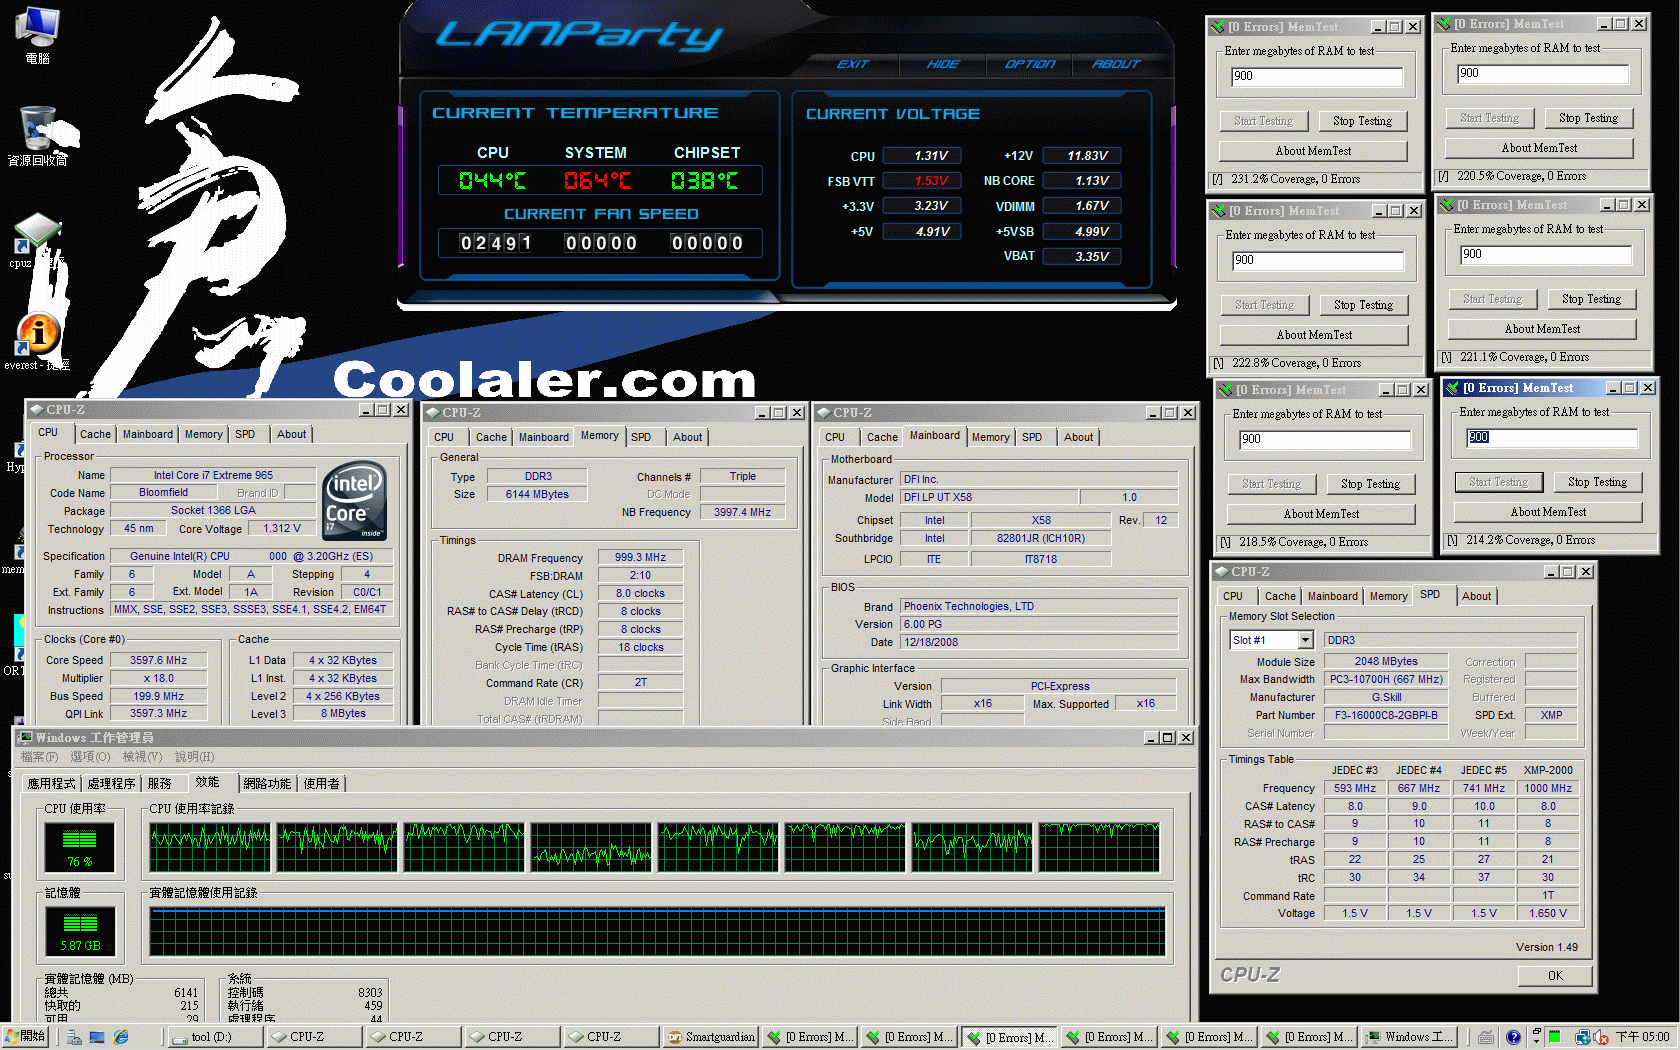
Task: Select About tab in CPU-Z Mainboard window
Action: click(1078, 438)
